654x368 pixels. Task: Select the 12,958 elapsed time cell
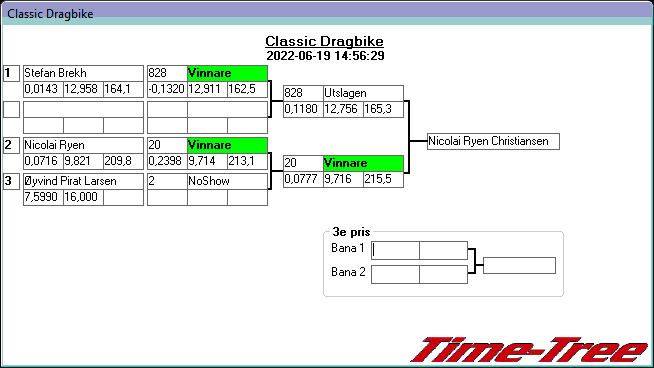click(x=83, y=89)
